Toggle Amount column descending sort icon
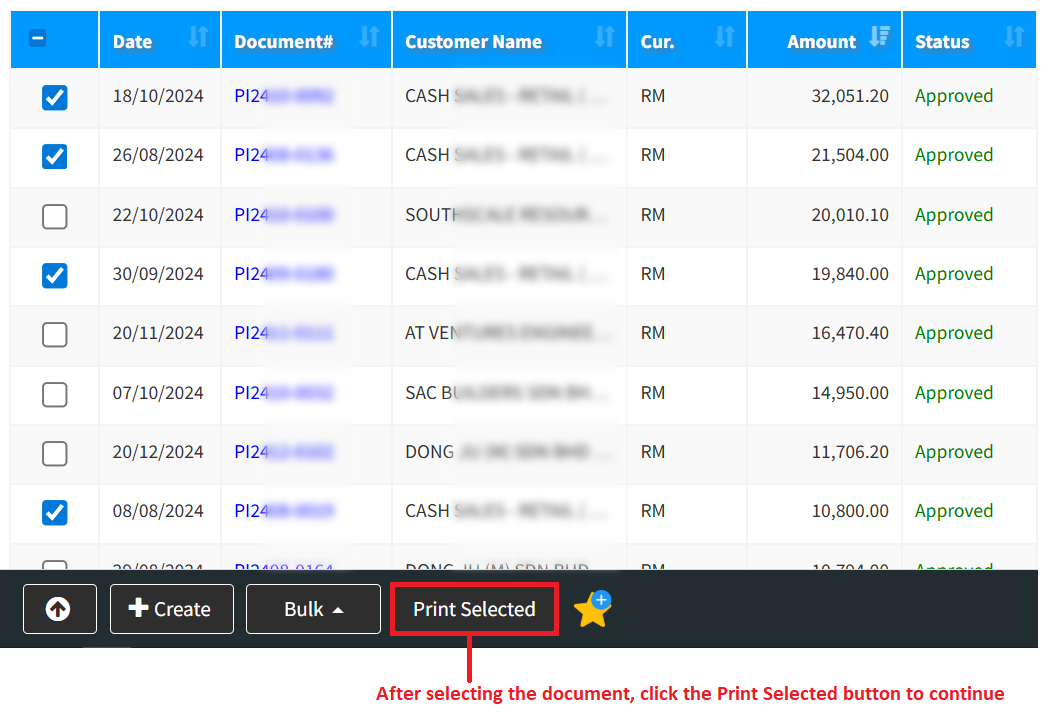 tap(879, 38)
